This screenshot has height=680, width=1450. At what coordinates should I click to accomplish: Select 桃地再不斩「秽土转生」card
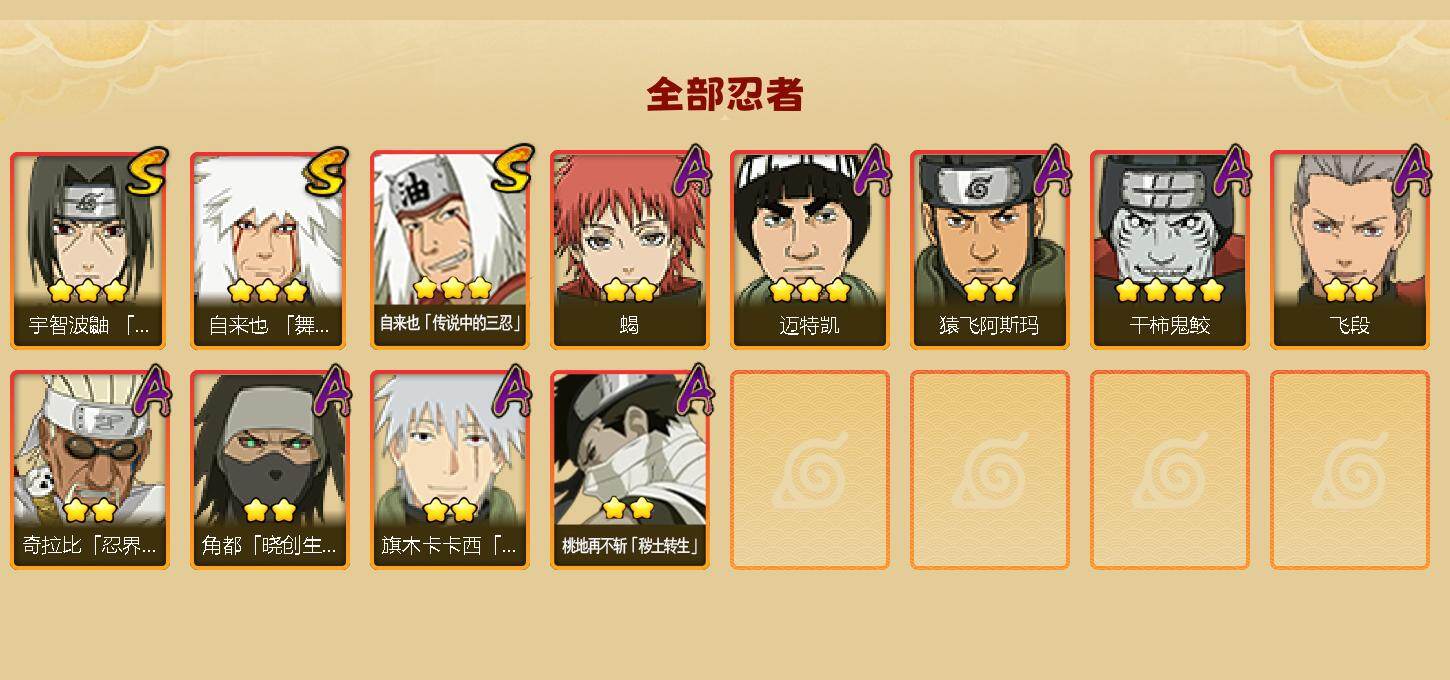630,470
